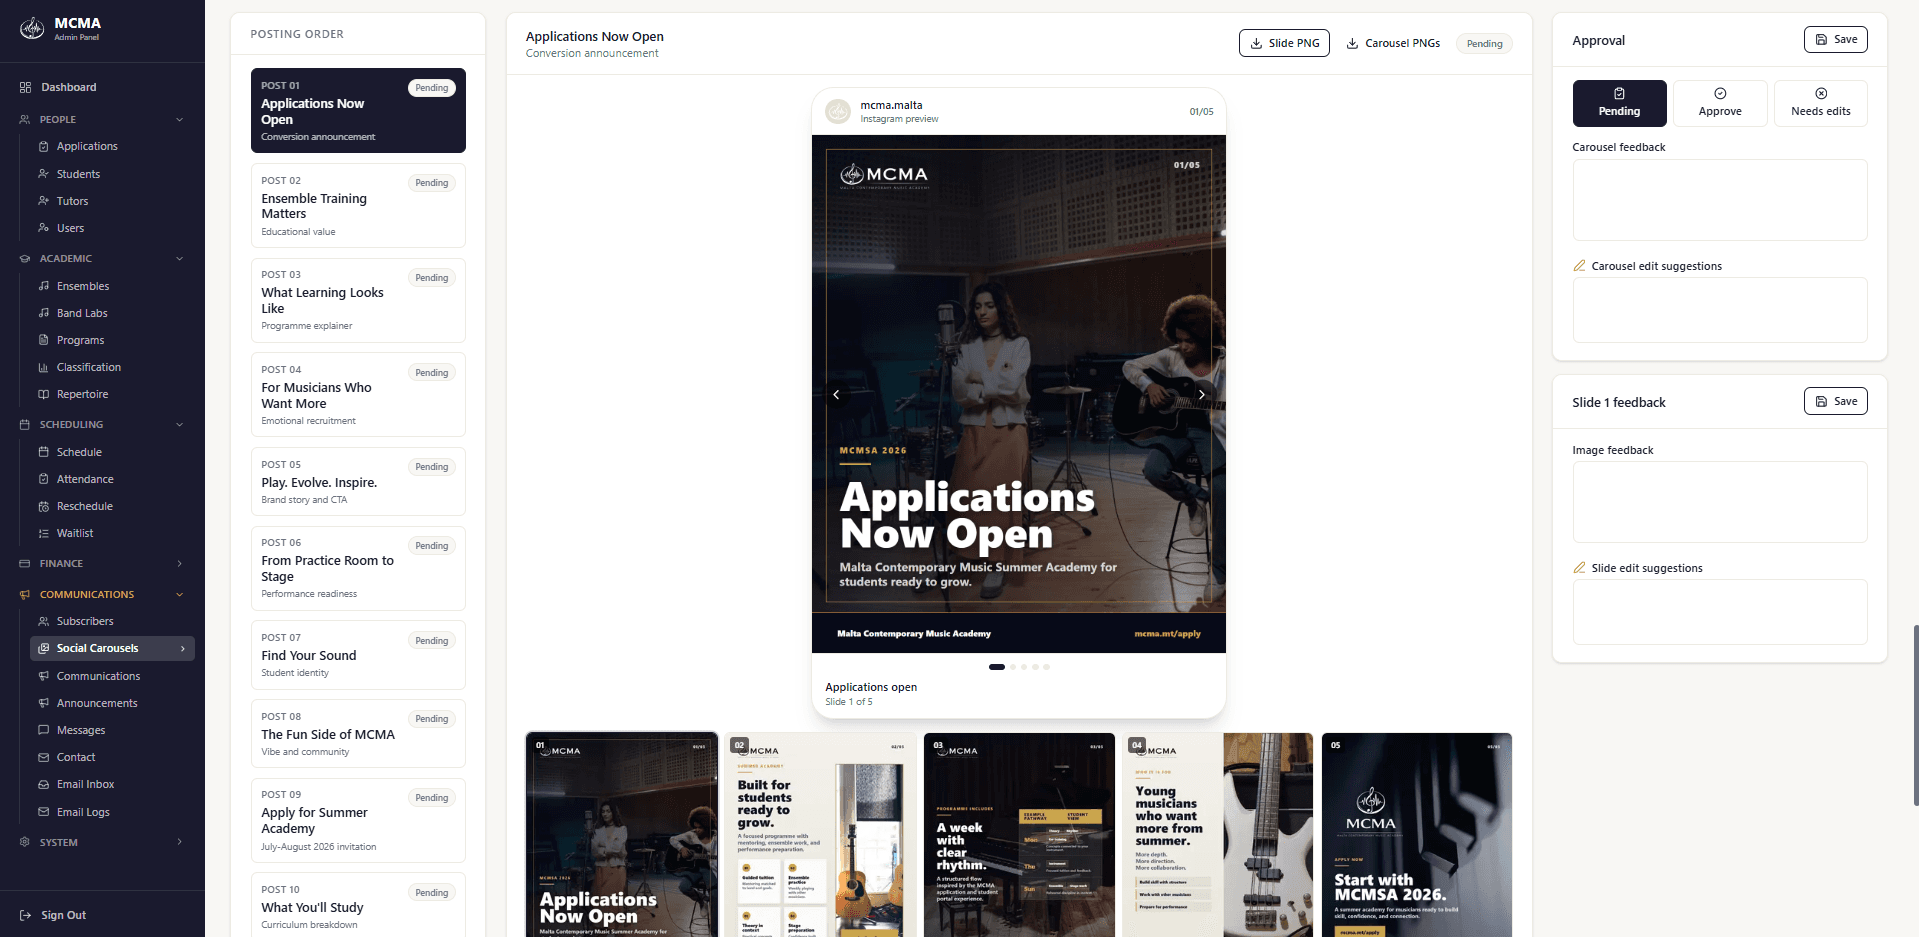Set approval status to Pending

pyautogui.click(x=1619, y=103)
